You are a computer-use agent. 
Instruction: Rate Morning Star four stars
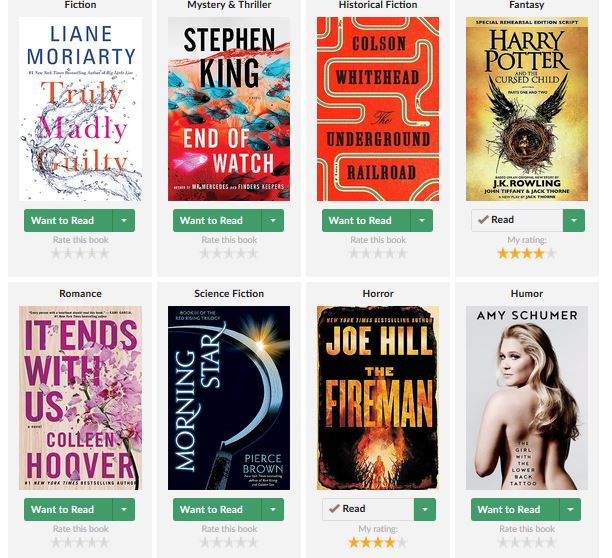click(241, 542)
